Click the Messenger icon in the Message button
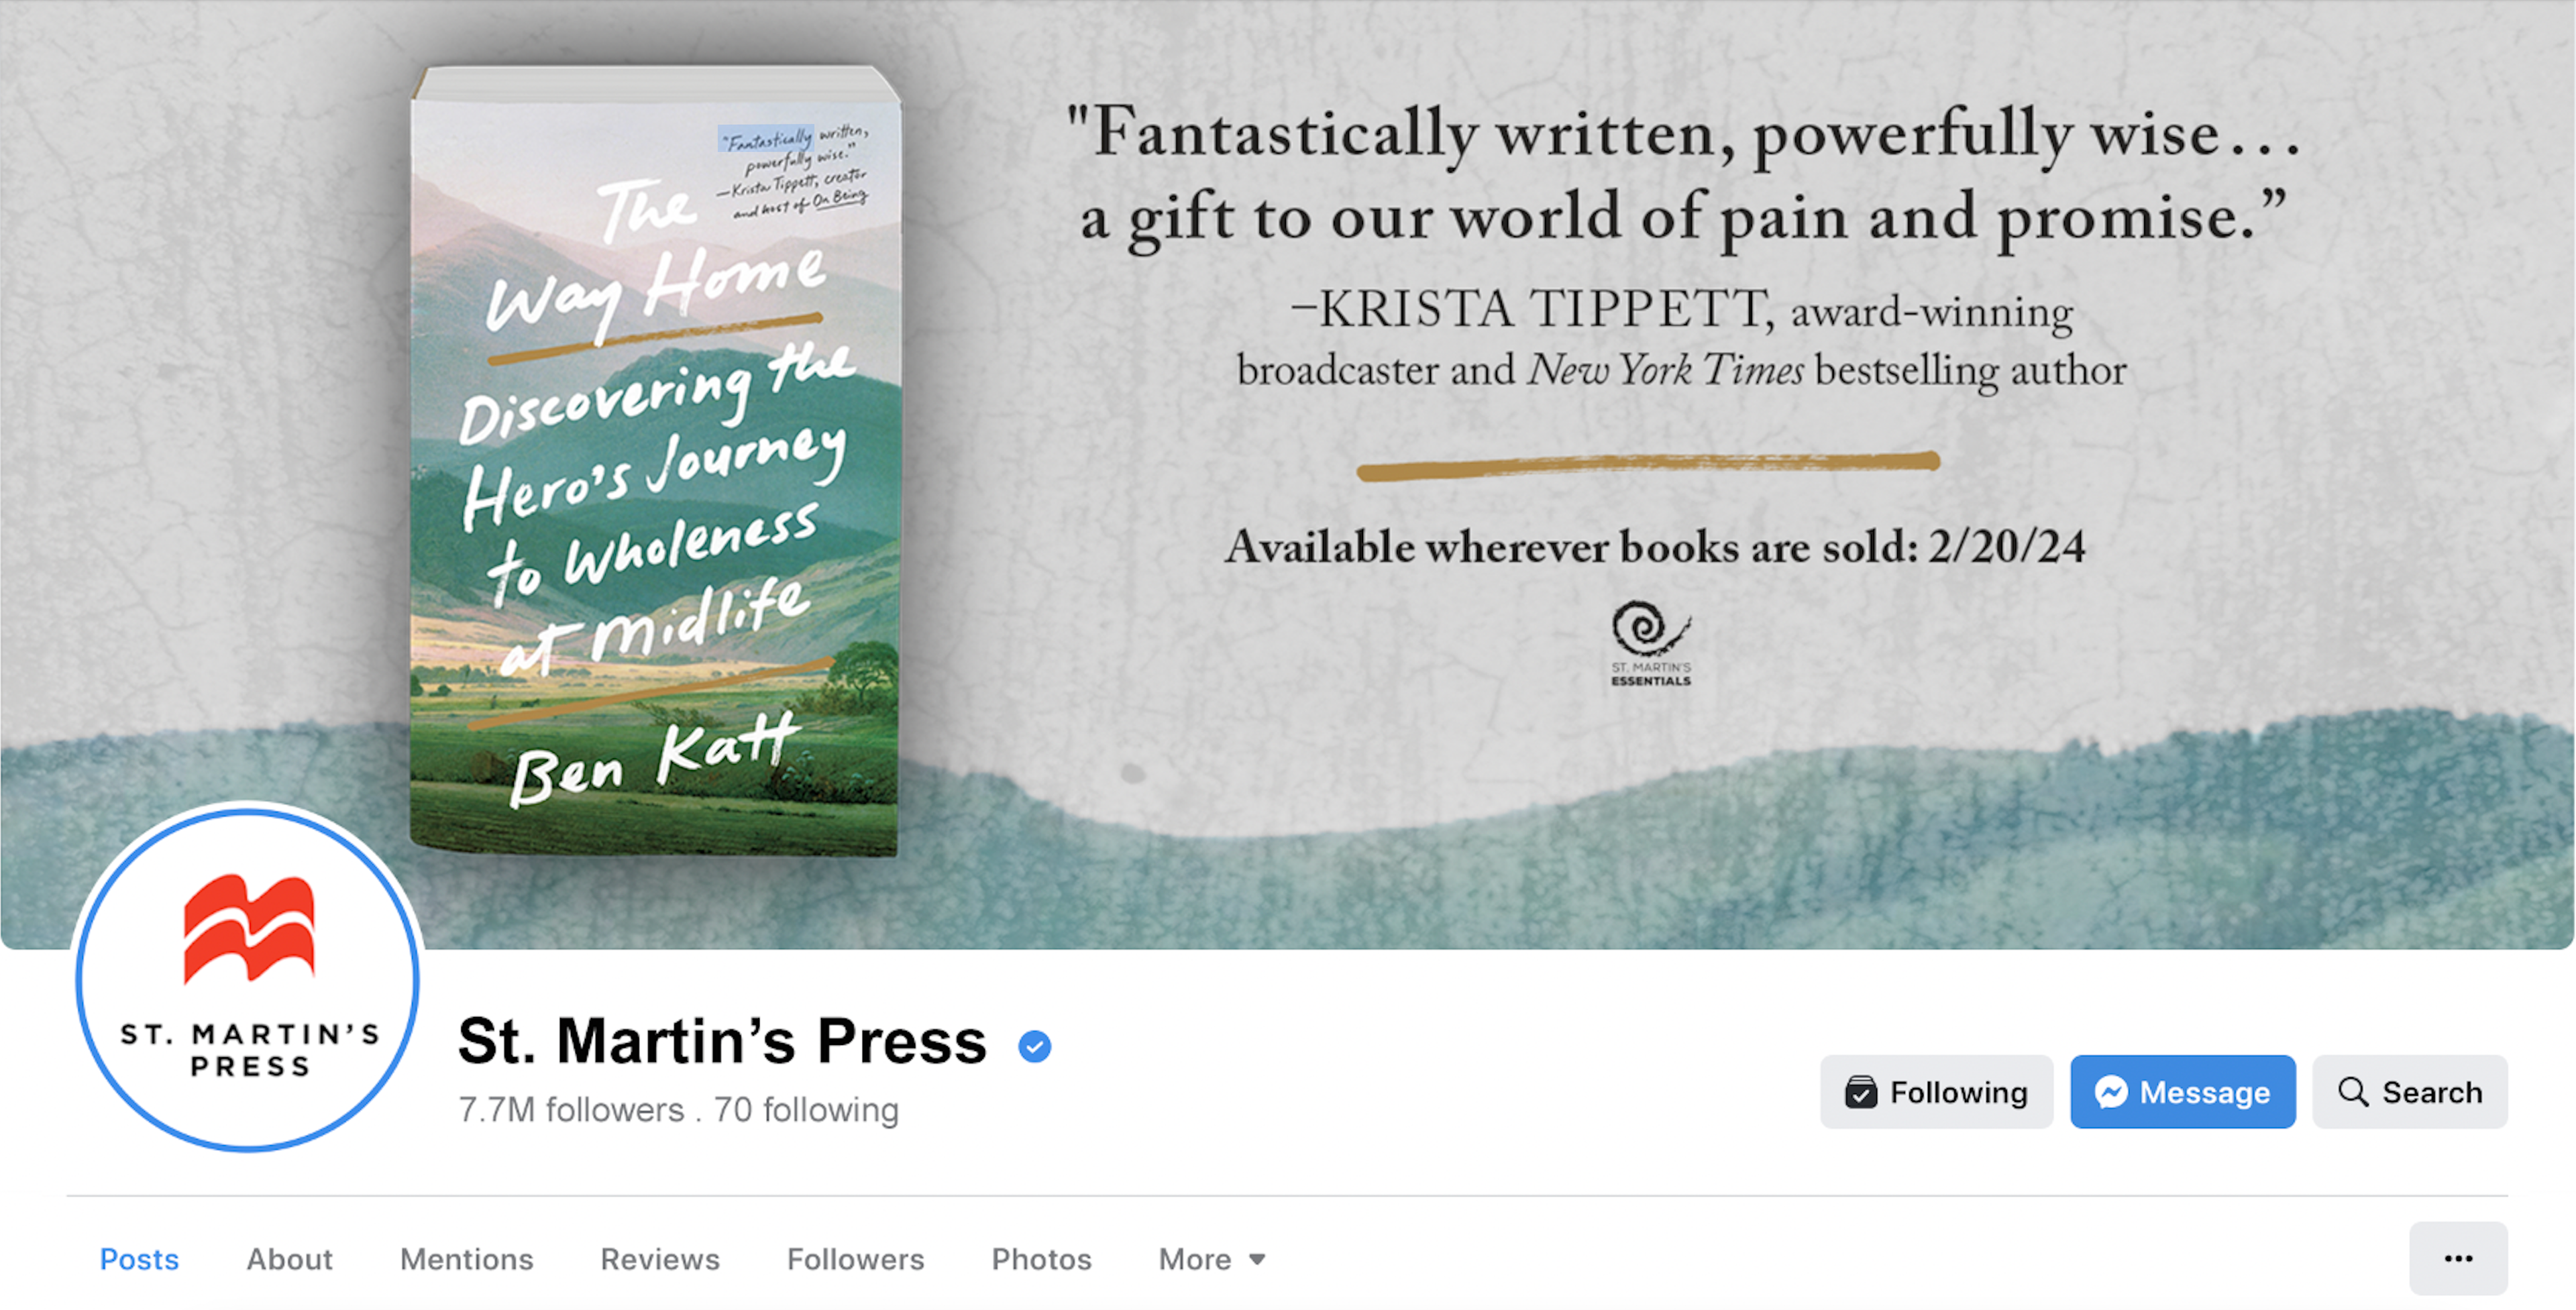 tap(2111, 1092)
